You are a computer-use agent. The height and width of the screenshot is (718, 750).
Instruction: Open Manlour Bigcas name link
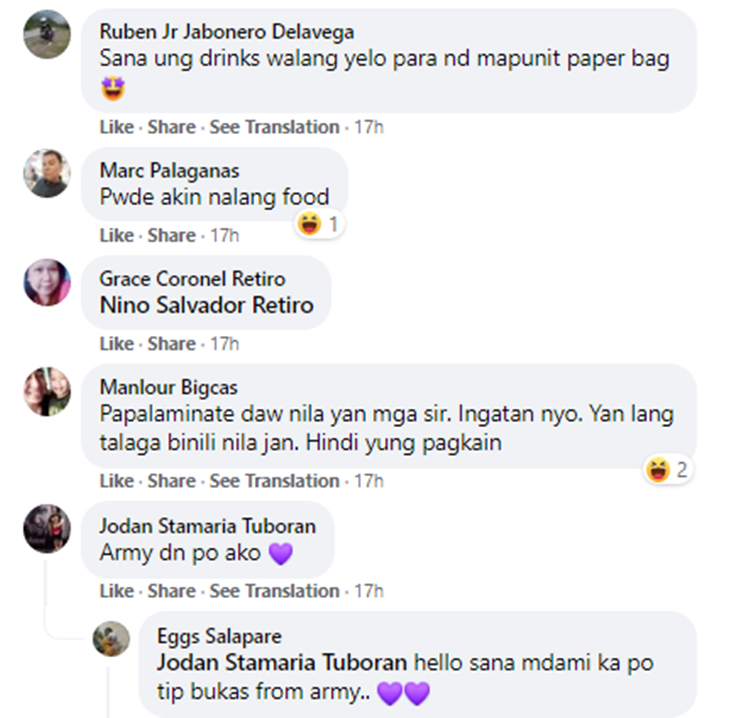pos(168,387)
